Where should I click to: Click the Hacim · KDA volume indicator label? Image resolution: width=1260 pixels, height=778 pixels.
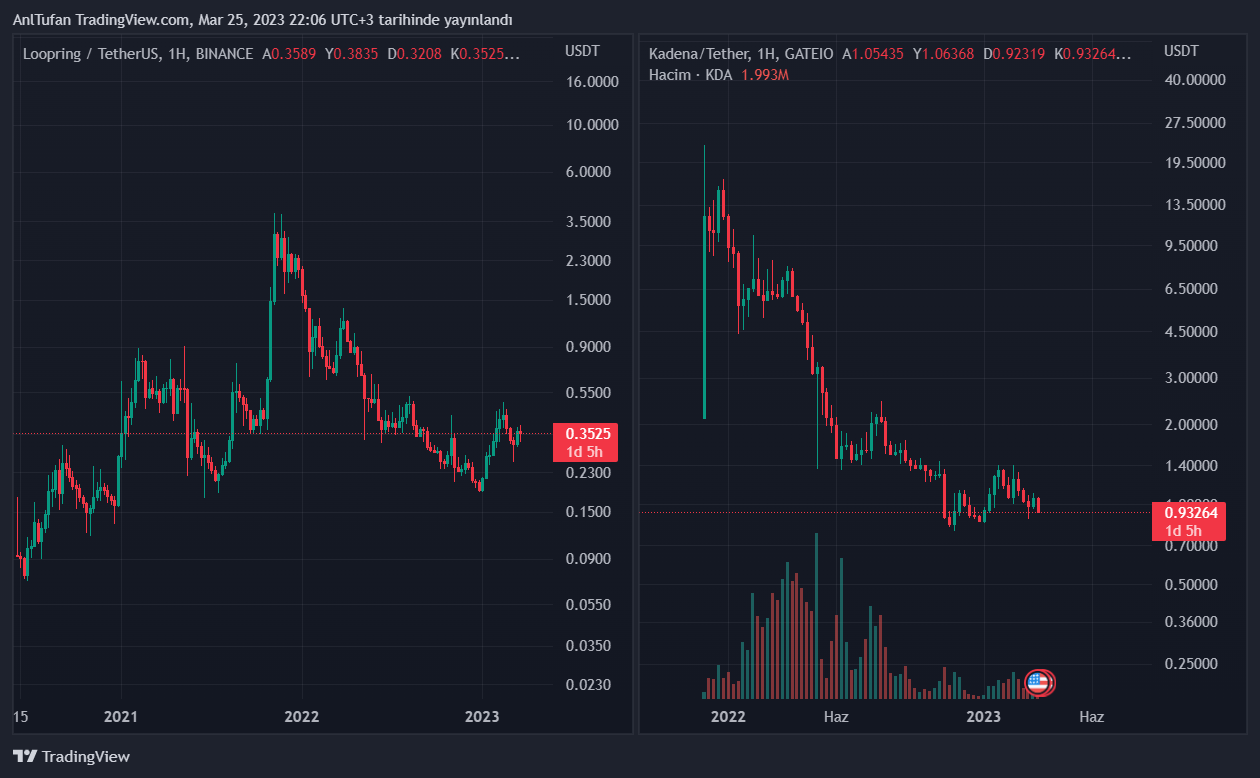click(x=690, y=76)
